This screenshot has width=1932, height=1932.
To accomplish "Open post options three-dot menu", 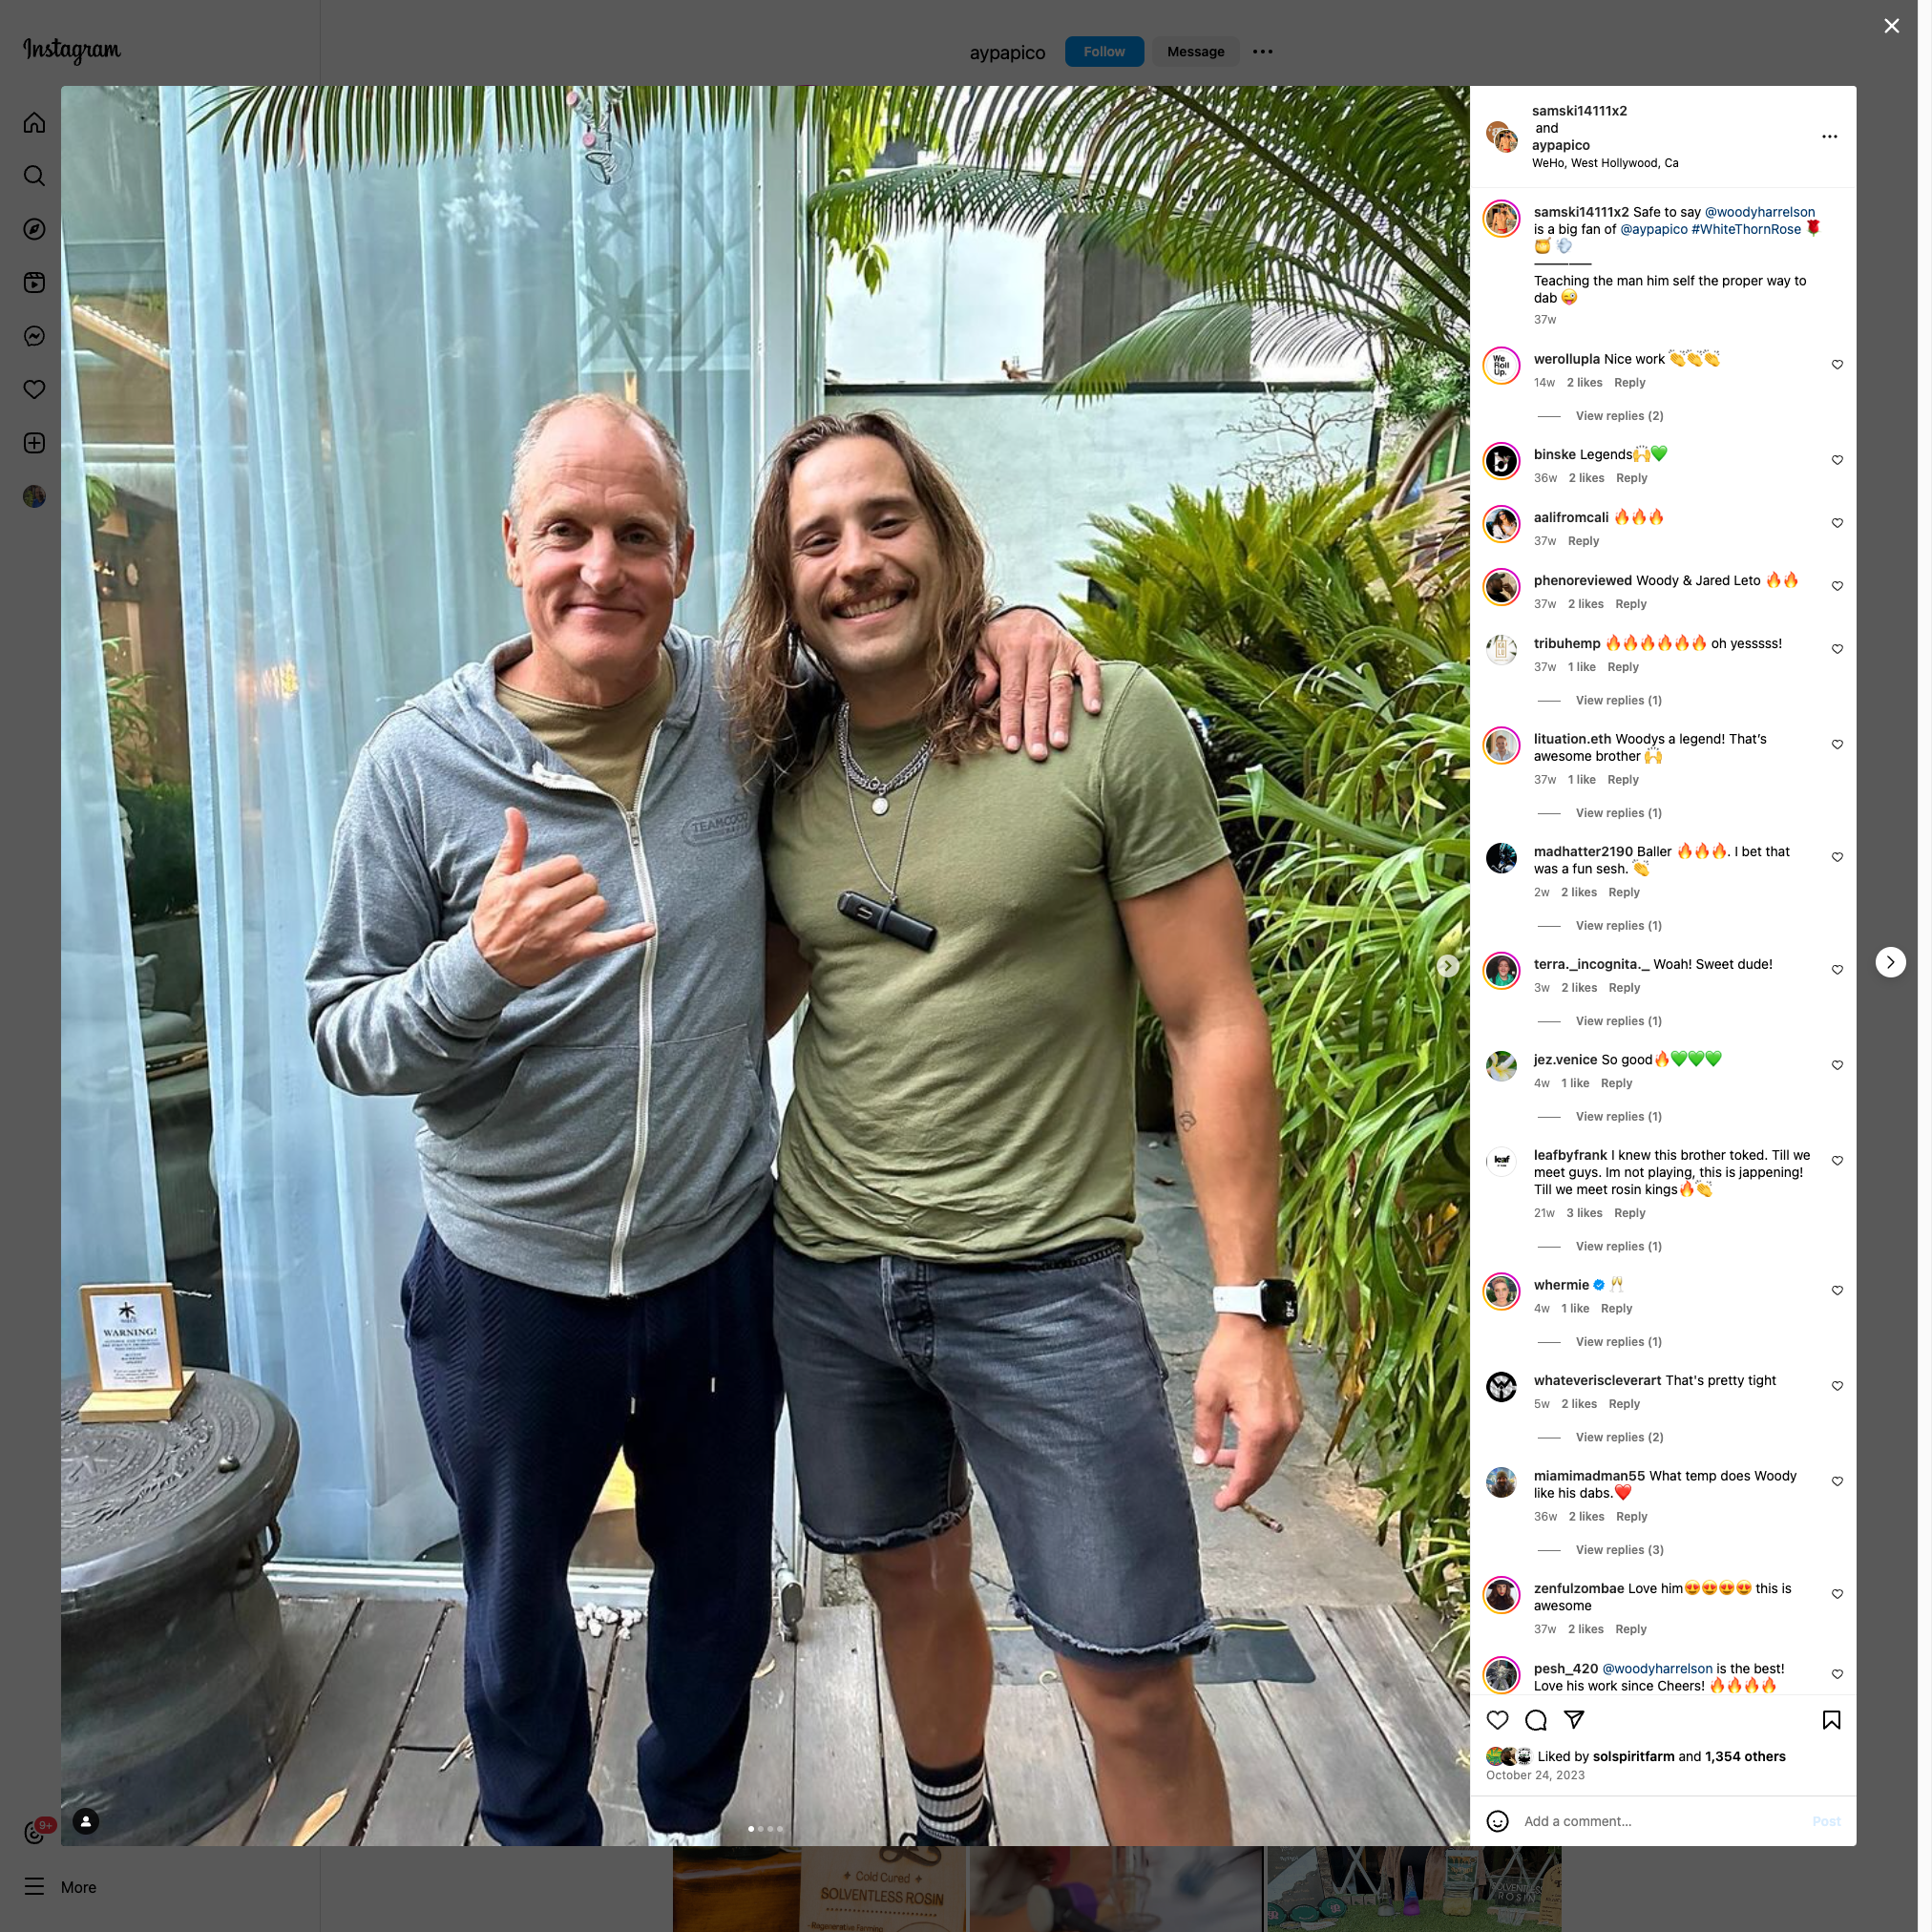I will click(1829, 137).
